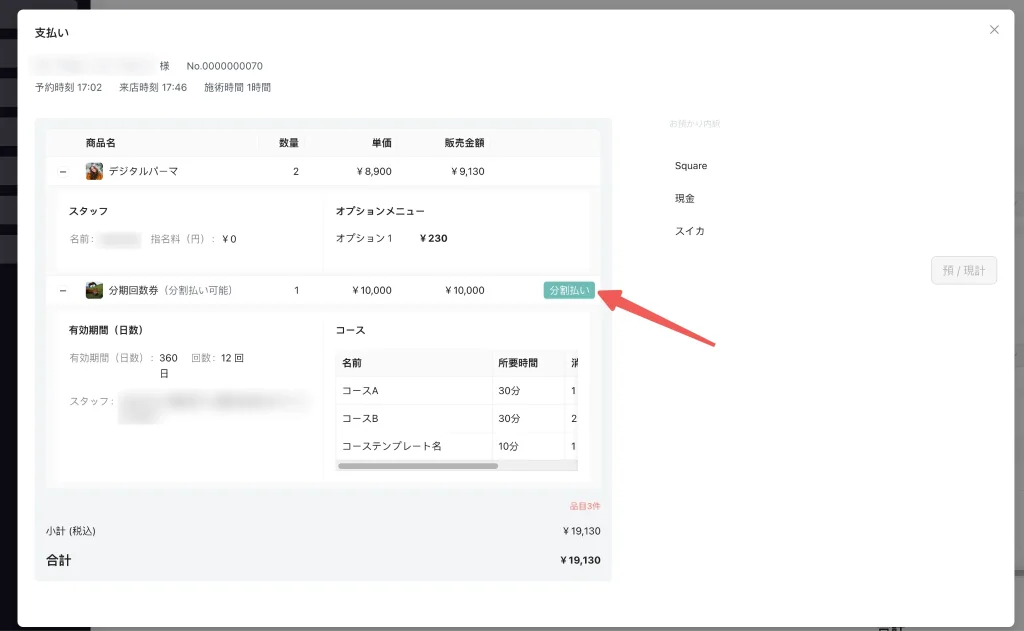Collapse the デジタルパーマ item row
Screen dimensions: 1024x631
pyautogui.click(x=63, y=172)
